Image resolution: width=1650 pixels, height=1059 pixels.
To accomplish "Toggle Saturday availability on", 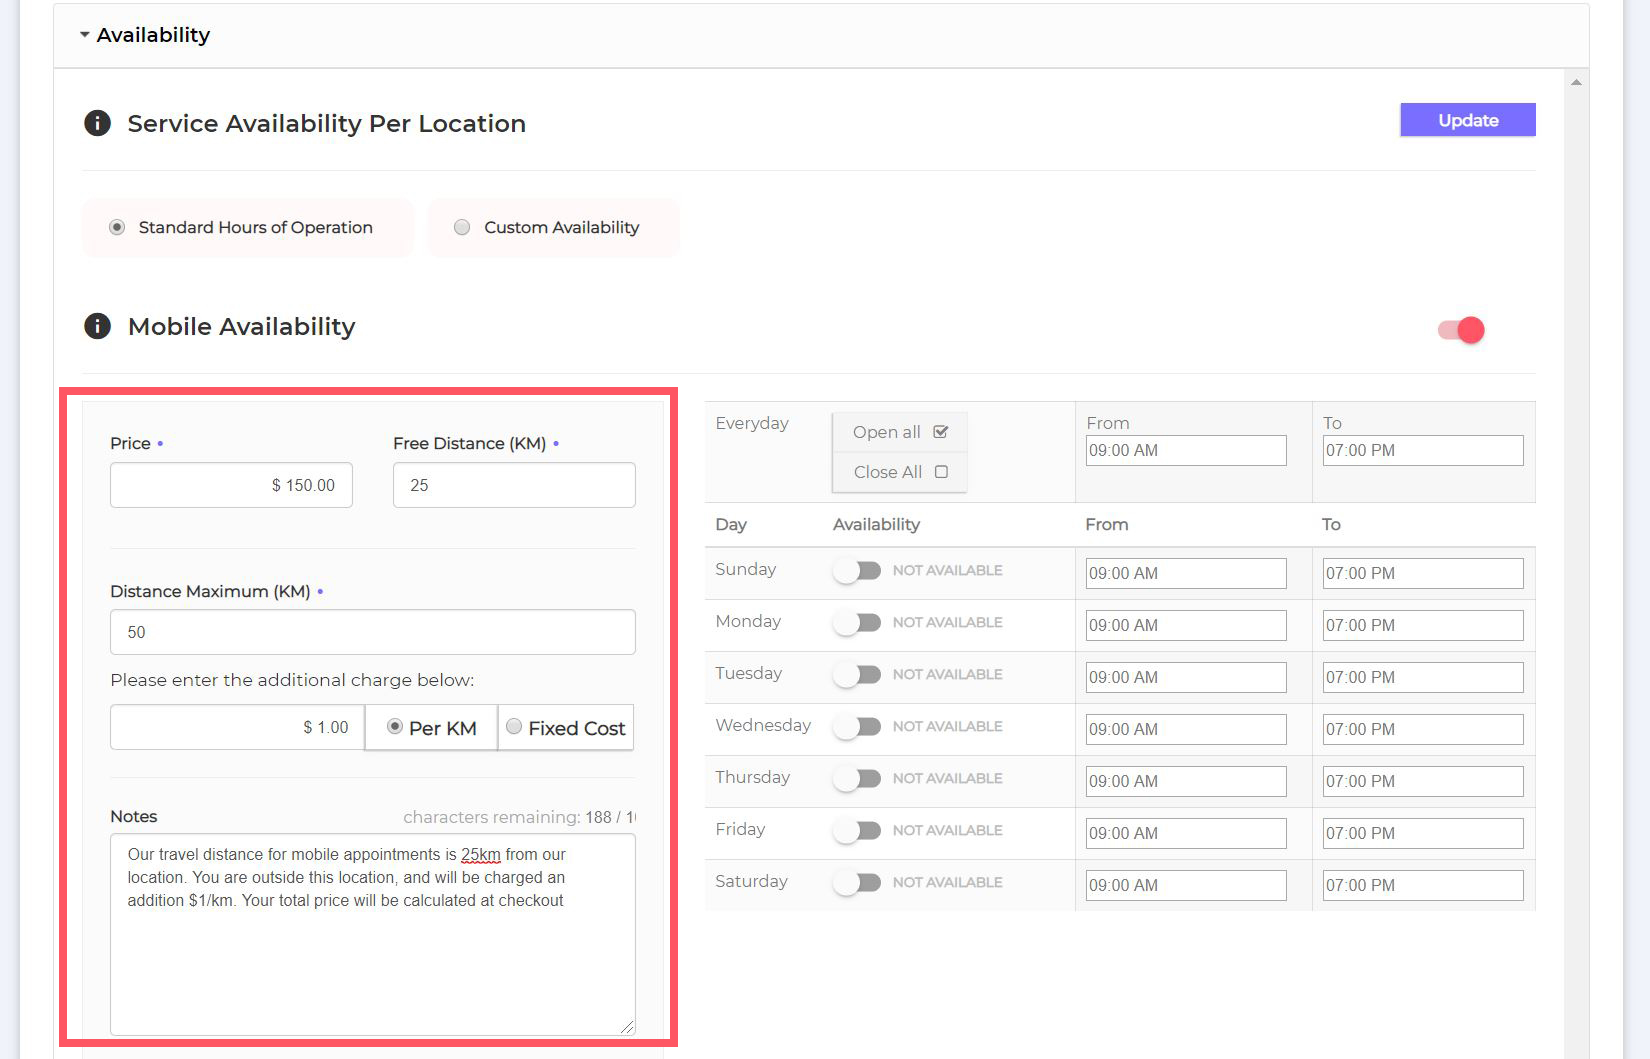I will (x=857, y=883).
